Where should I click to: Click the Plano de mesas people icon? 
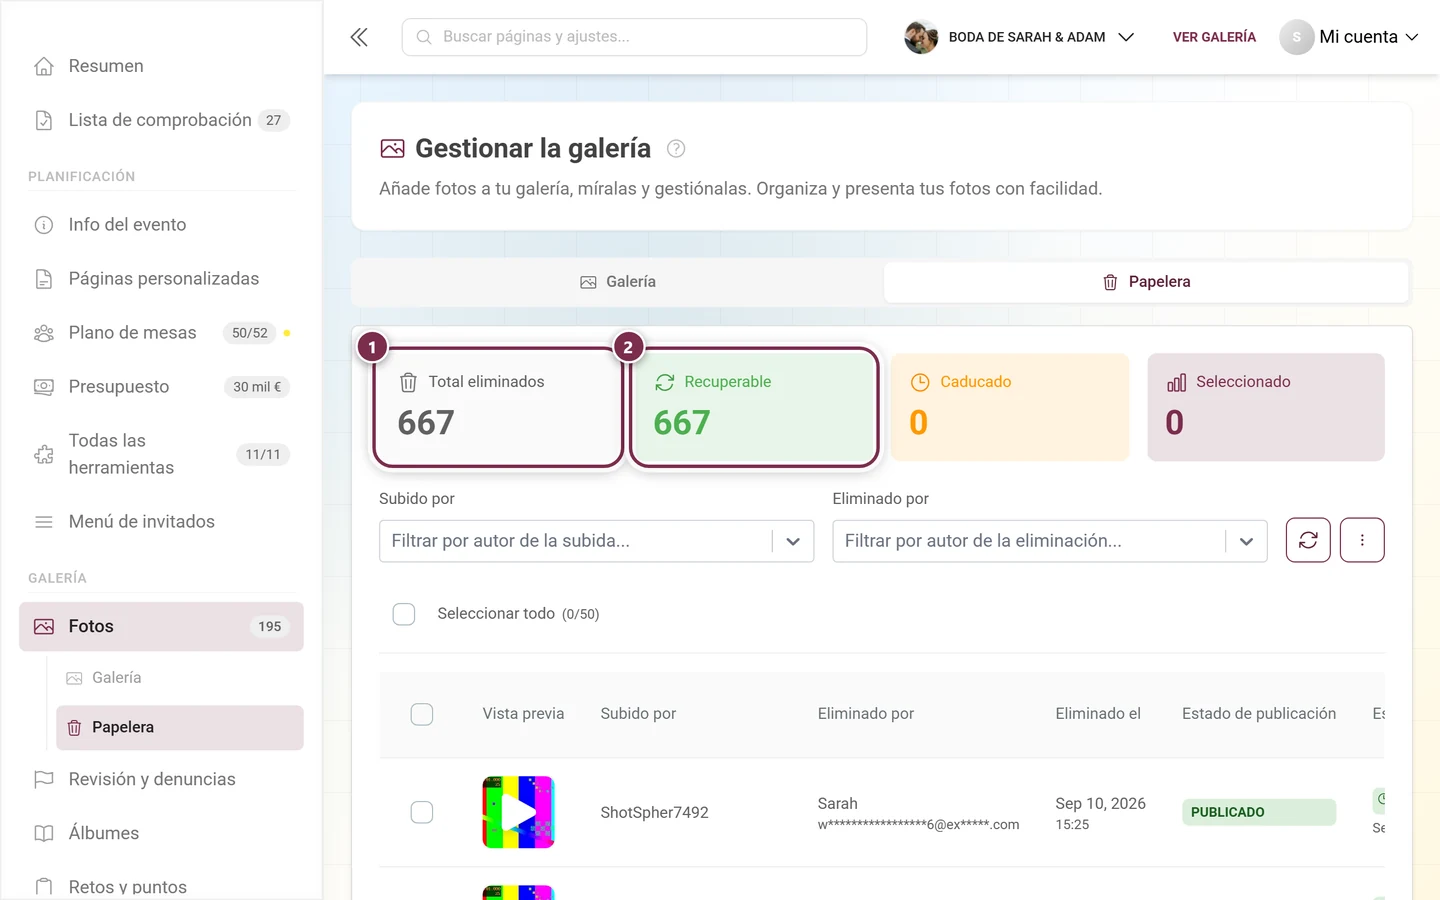coord(44,333)
